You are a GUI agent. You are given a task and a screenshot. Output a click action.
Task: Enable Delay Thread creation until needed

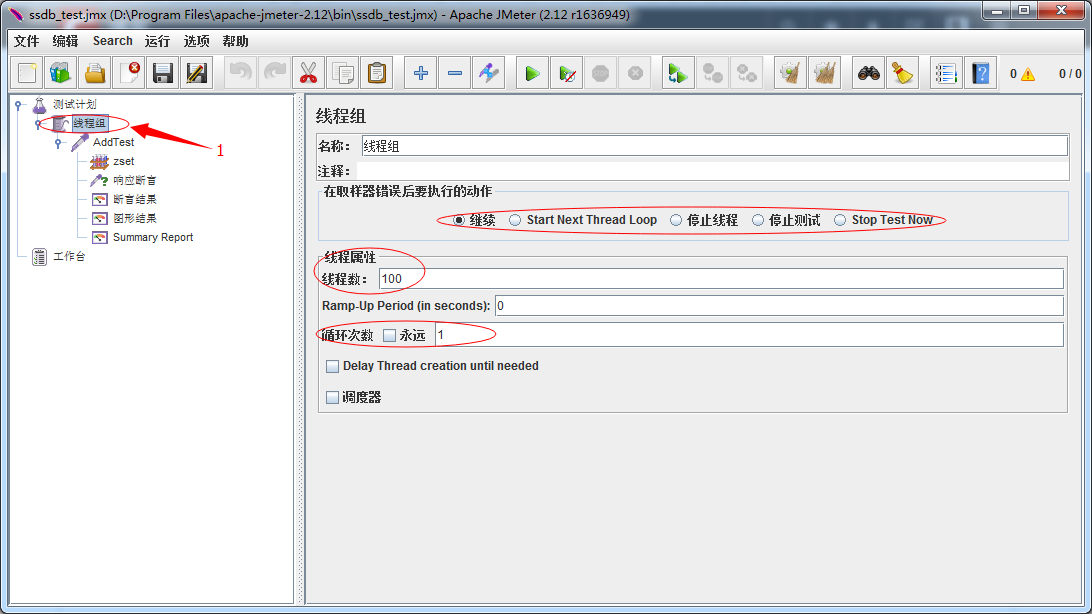pyautogui.click(x=333, y=366)
